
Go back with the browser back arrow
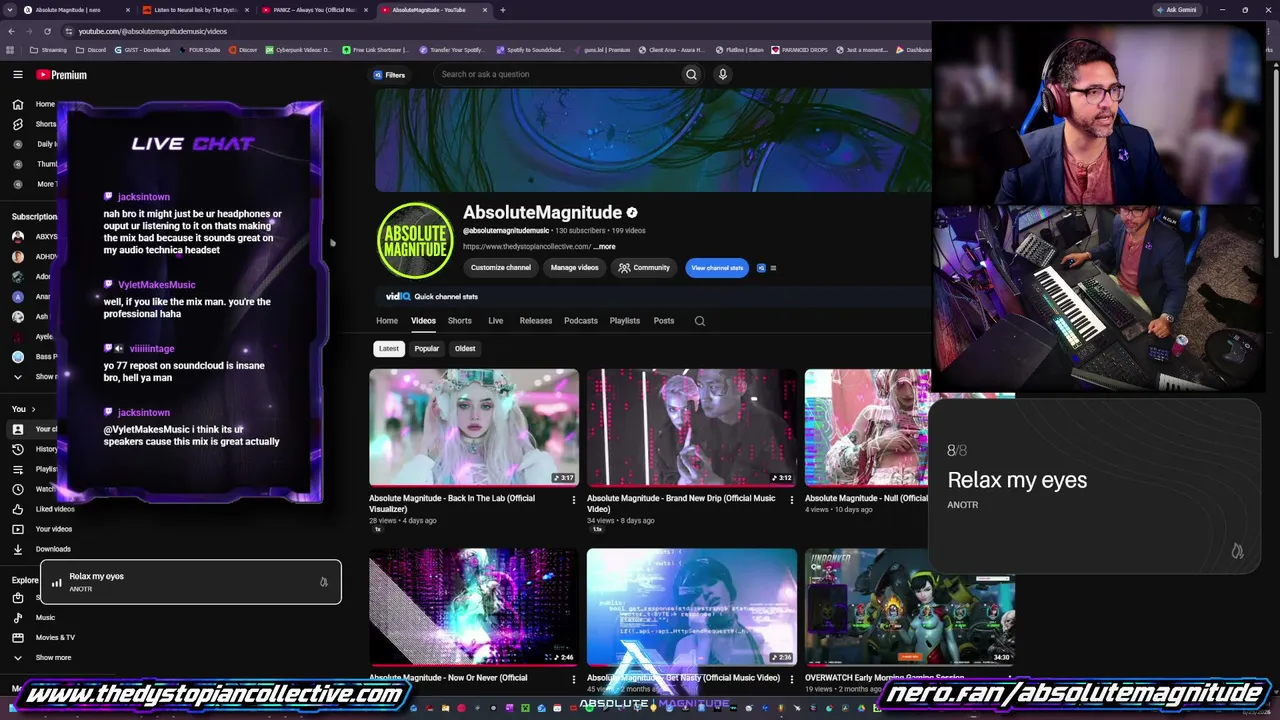[x=11, y=31]
